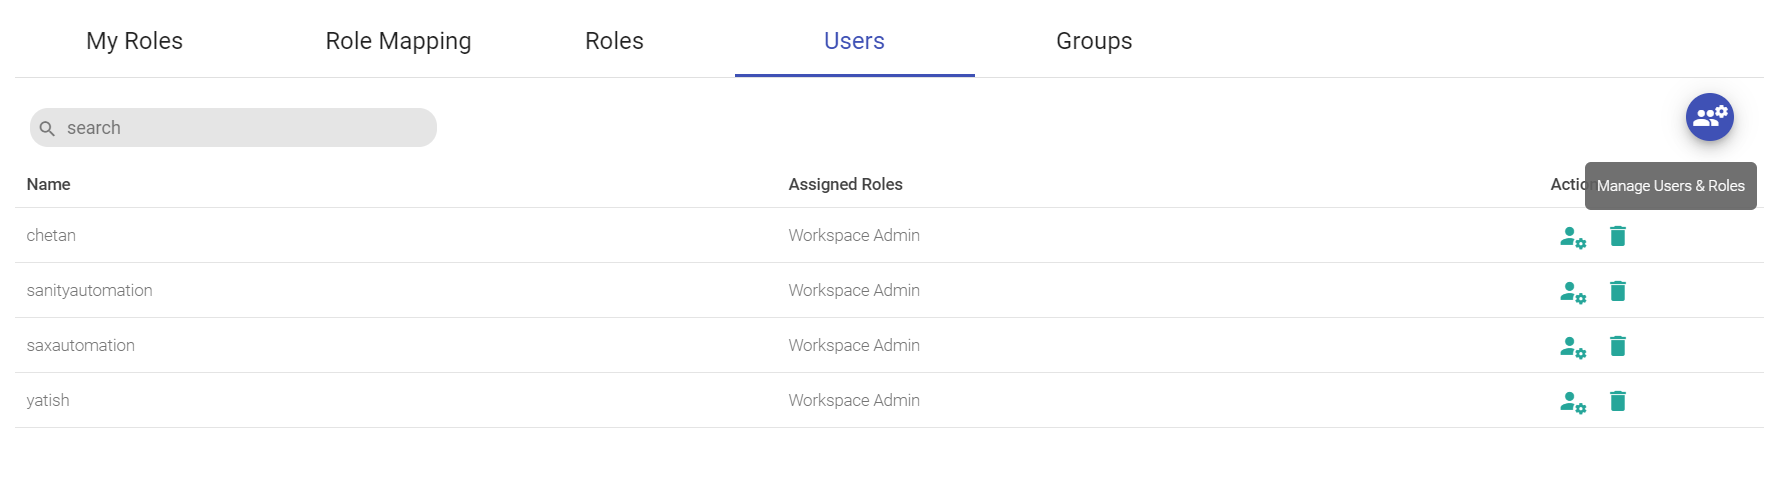
Task: Click the Assigned Roles column header
Action: click(845, 184)
